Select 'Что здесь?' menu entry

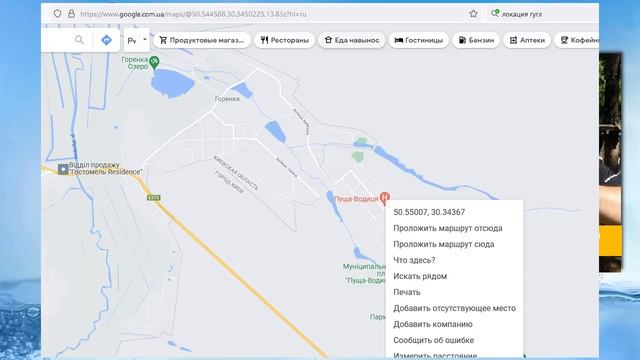pos(414,260)
